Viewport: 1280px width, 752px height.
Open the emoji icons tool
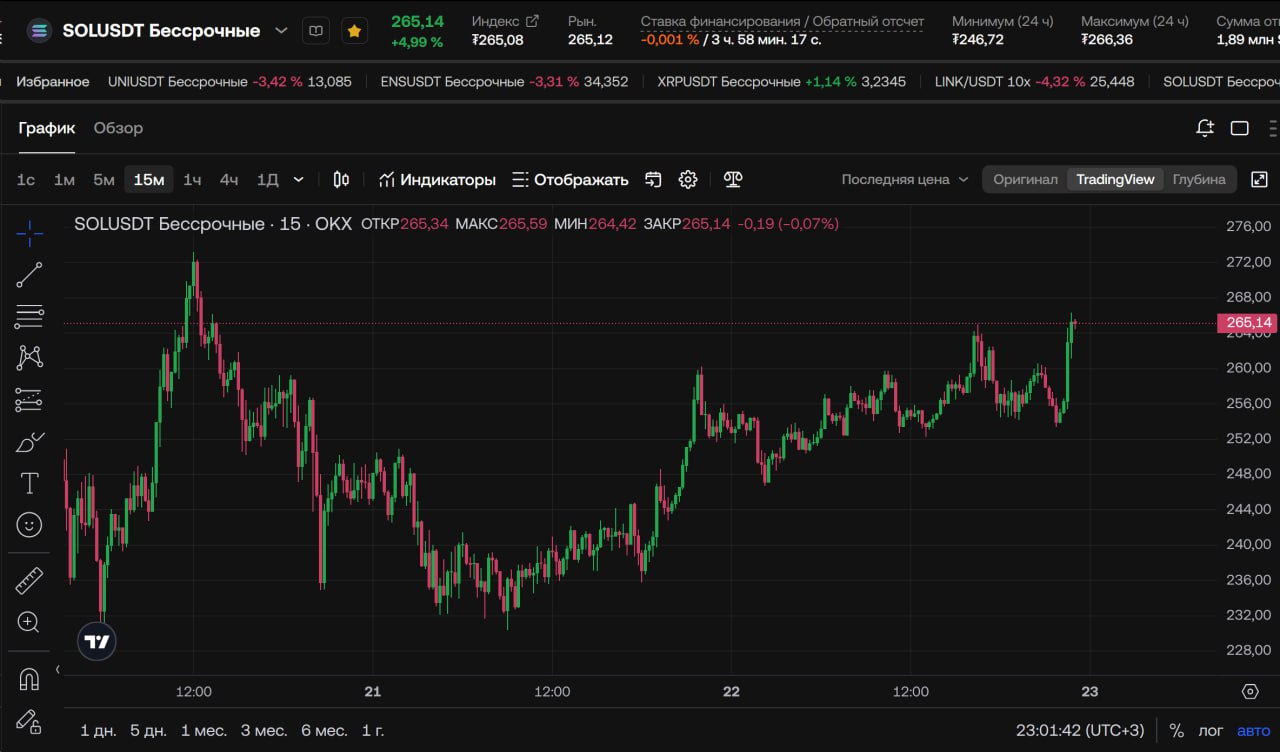[29, 524]
